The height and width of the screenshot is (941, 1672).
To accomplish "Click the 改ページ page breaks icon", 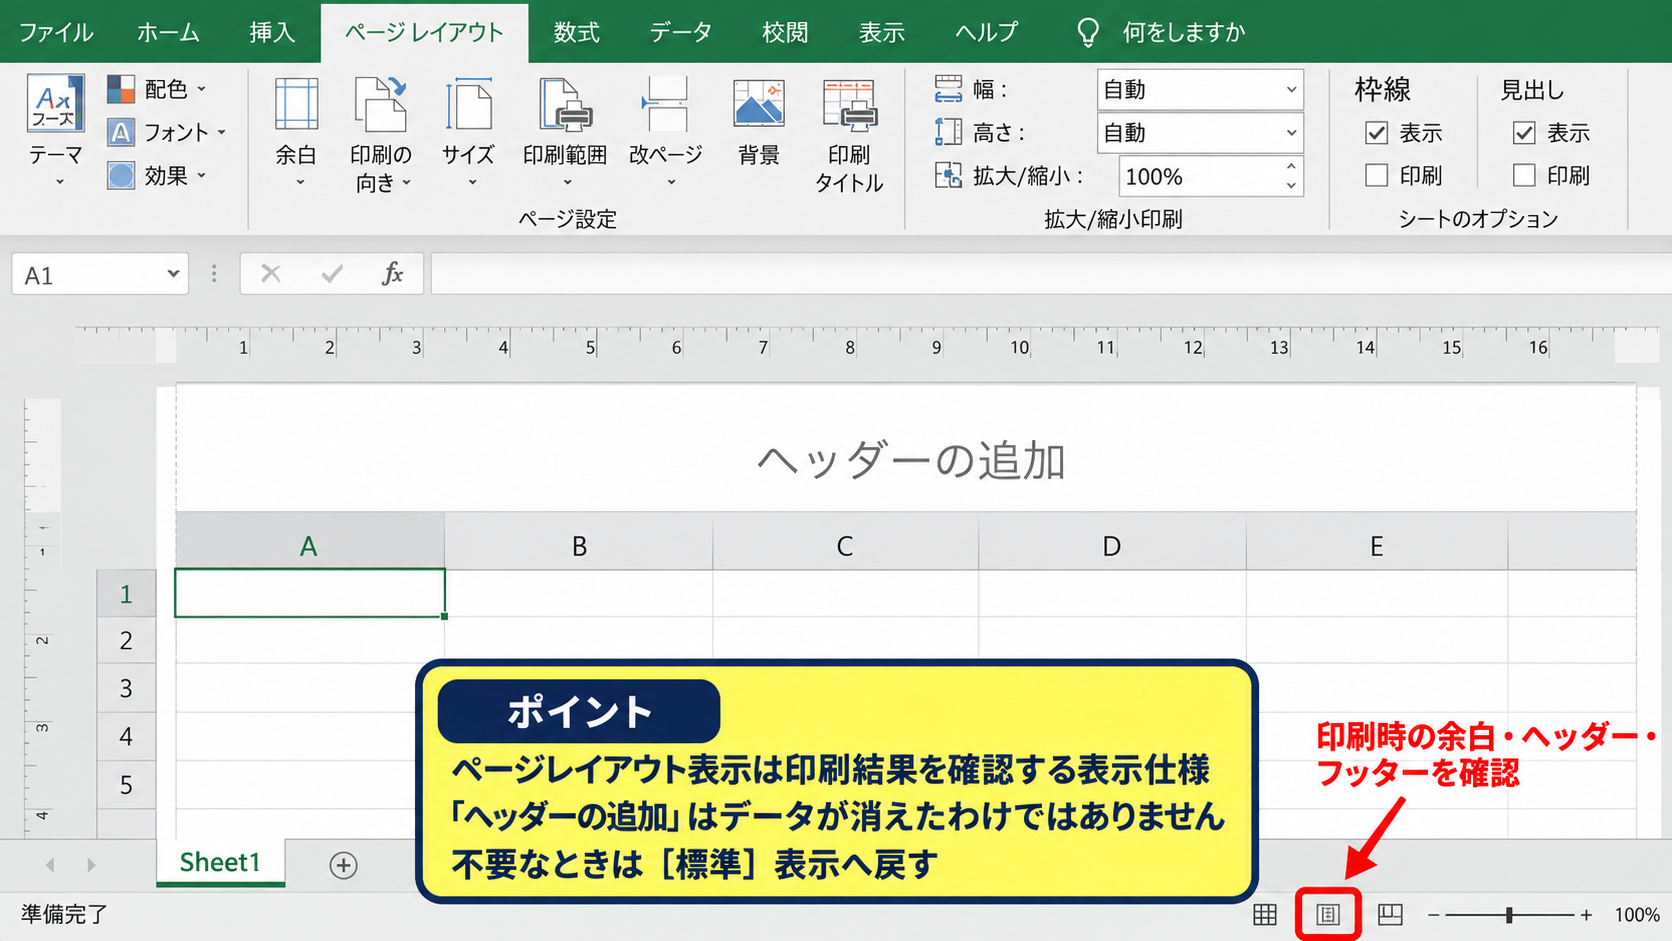I will (665, 104).
